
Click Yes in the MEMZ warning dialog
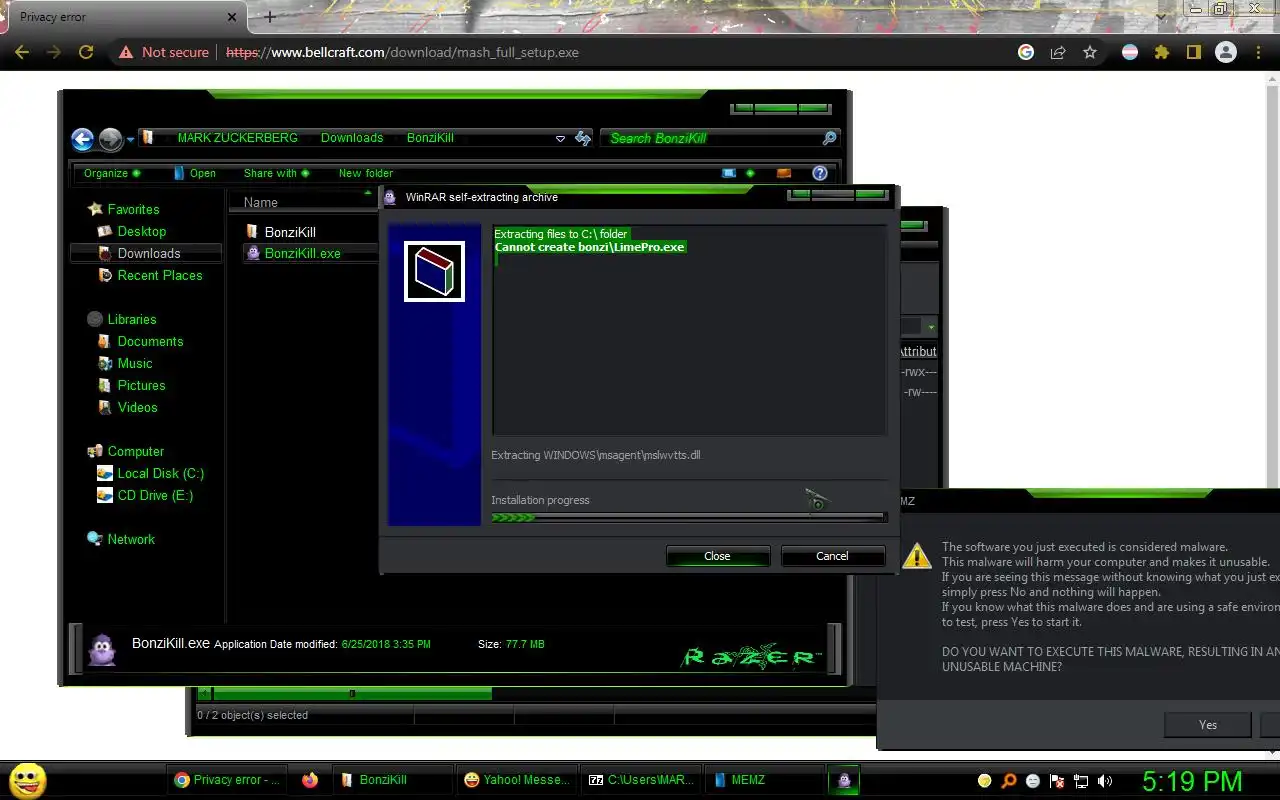coord(1207,724)
